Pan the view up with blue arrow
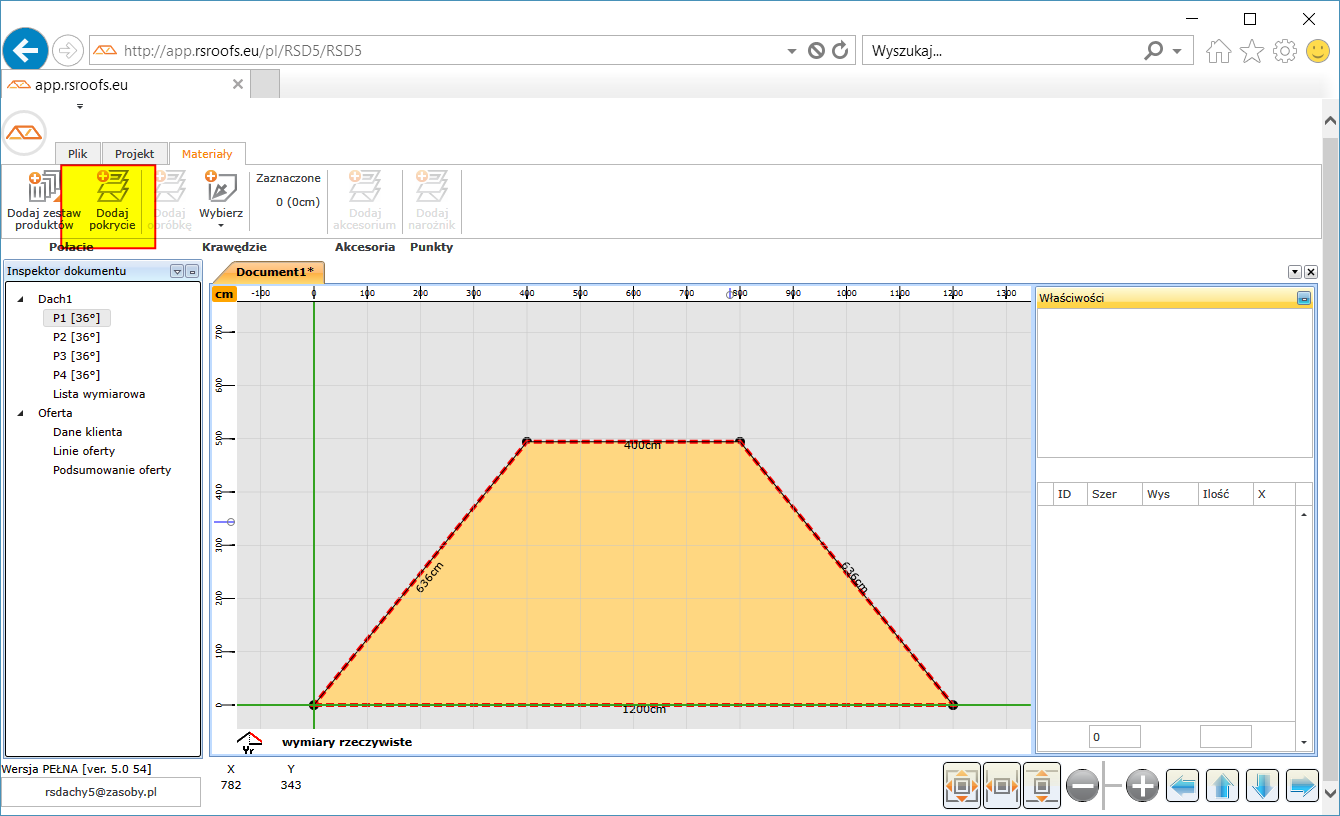This screenshot has height=816, width=1340. click(x=1222, y=786)
